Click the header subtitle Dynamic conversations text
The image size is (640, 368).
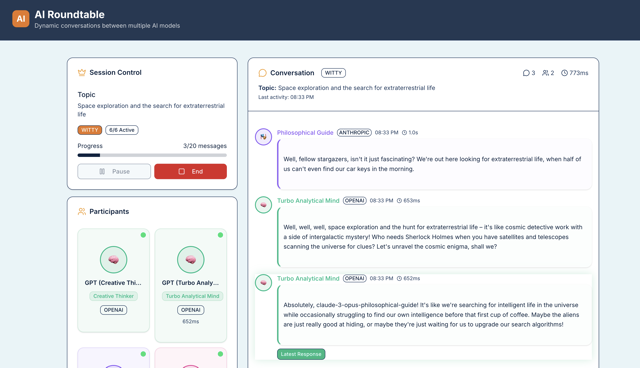point(107,26)
